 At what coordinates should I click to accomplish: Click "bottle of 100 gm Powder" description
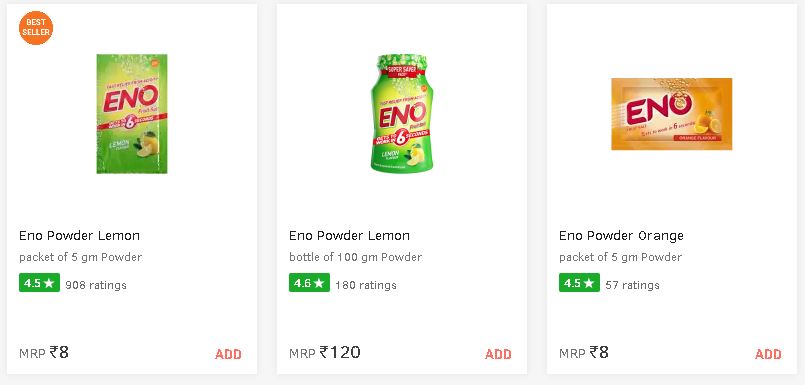tap(355, 257)
